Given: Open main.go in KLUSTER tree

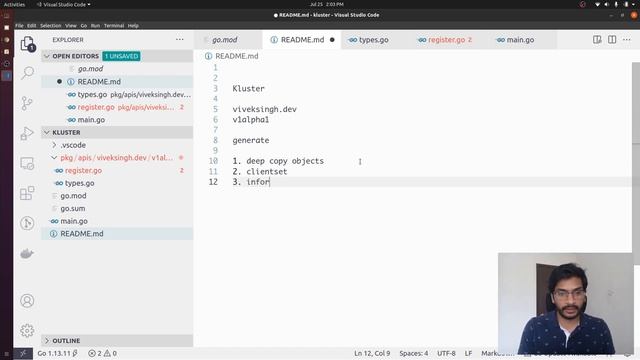Looking at the screenshot, I should coord(117,221).
